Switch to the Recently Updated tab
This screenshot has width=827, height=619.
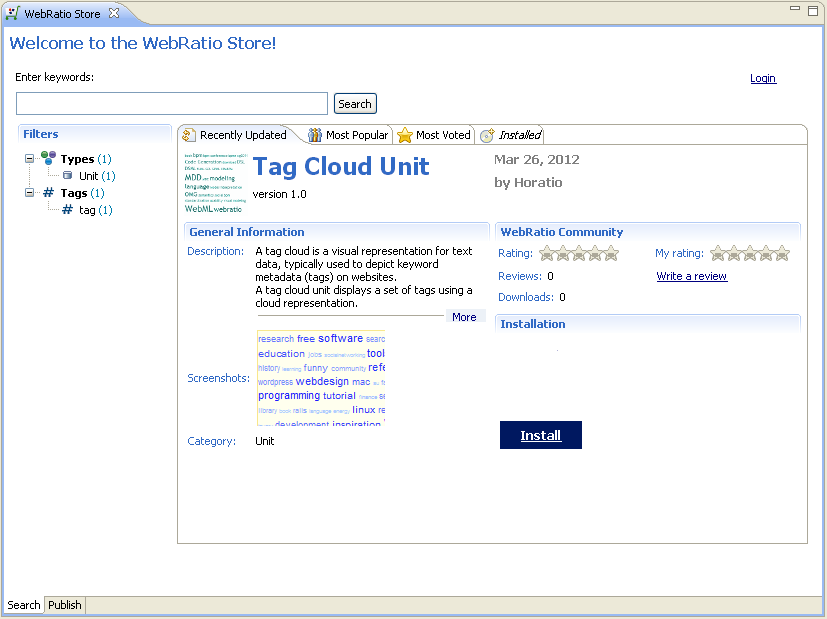[x=235, y=135]
